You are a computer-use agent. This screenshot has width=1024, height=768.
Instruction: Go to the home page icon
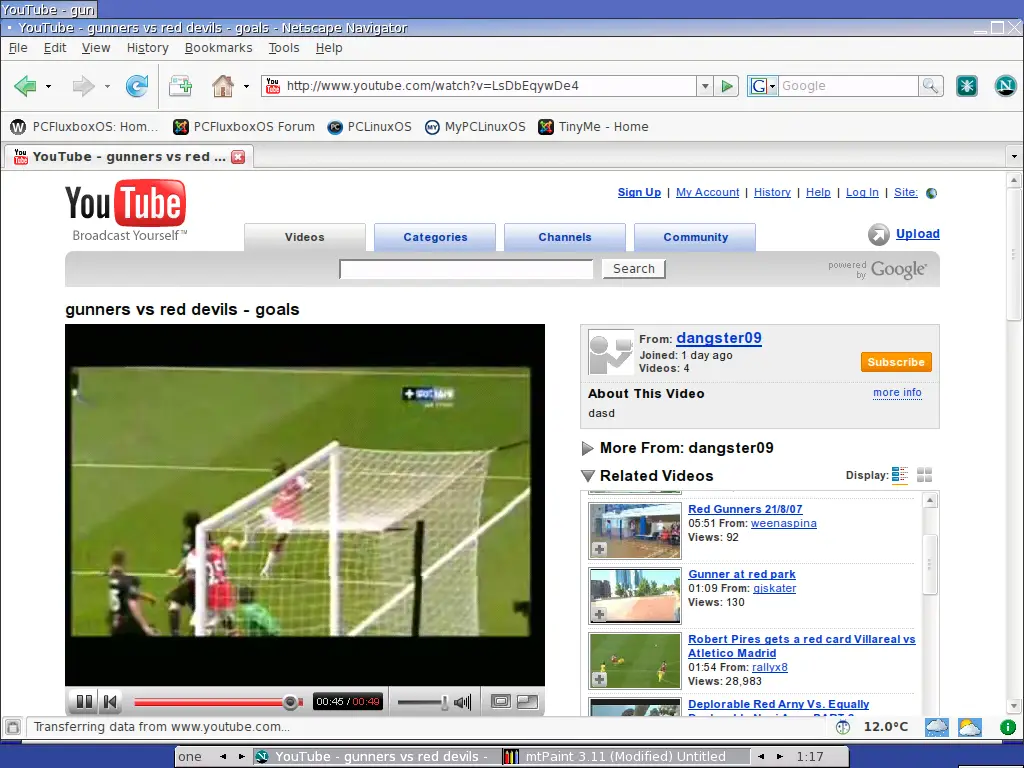[223, 86]
